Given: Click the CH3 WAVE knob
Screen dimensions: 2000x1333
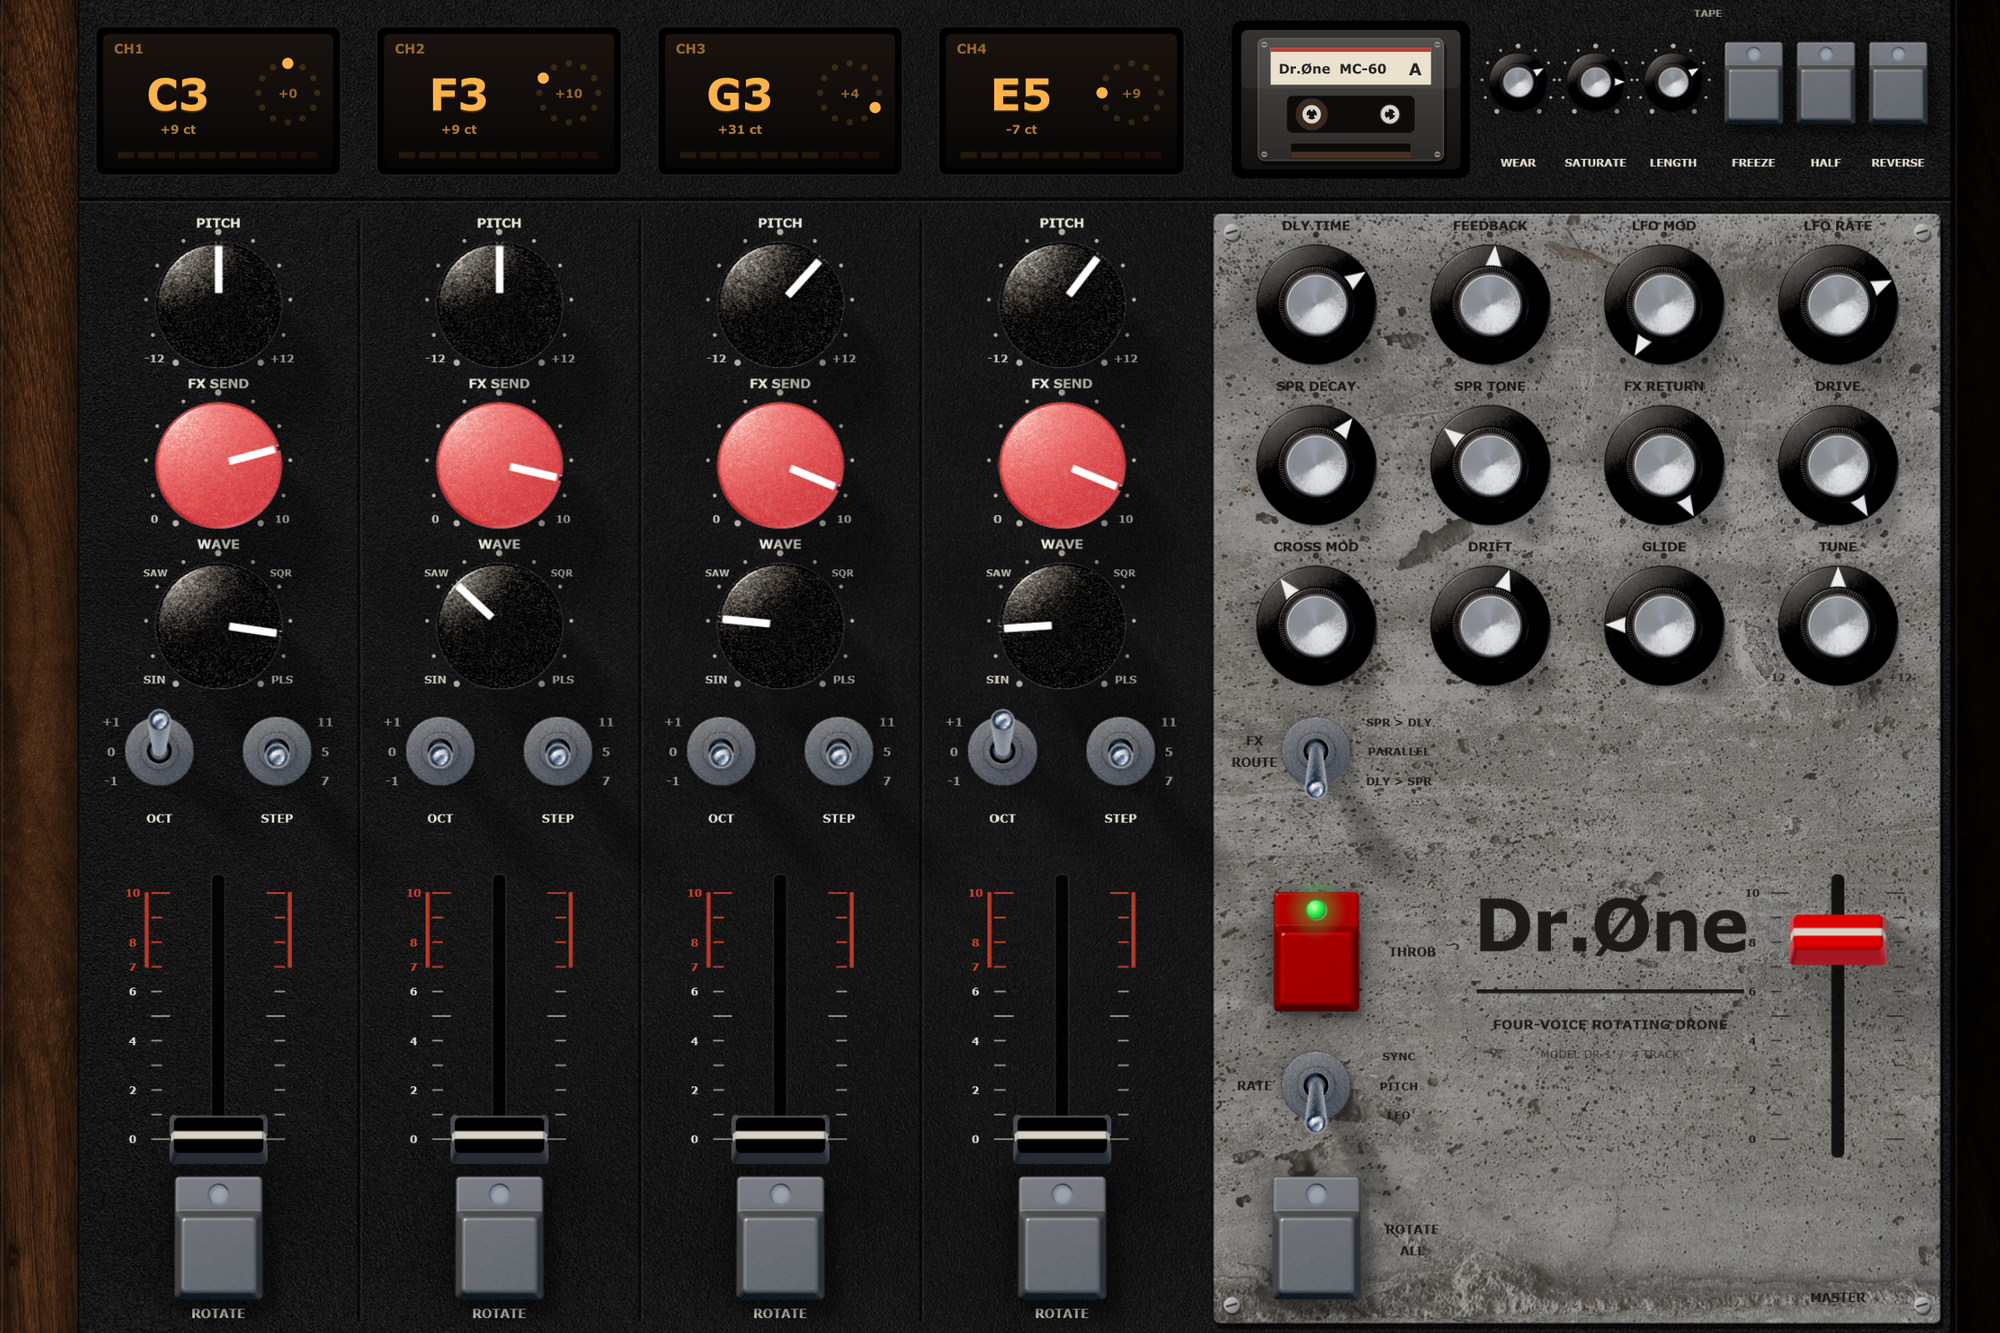Looking at the screenshot, I should pos(780,625).
